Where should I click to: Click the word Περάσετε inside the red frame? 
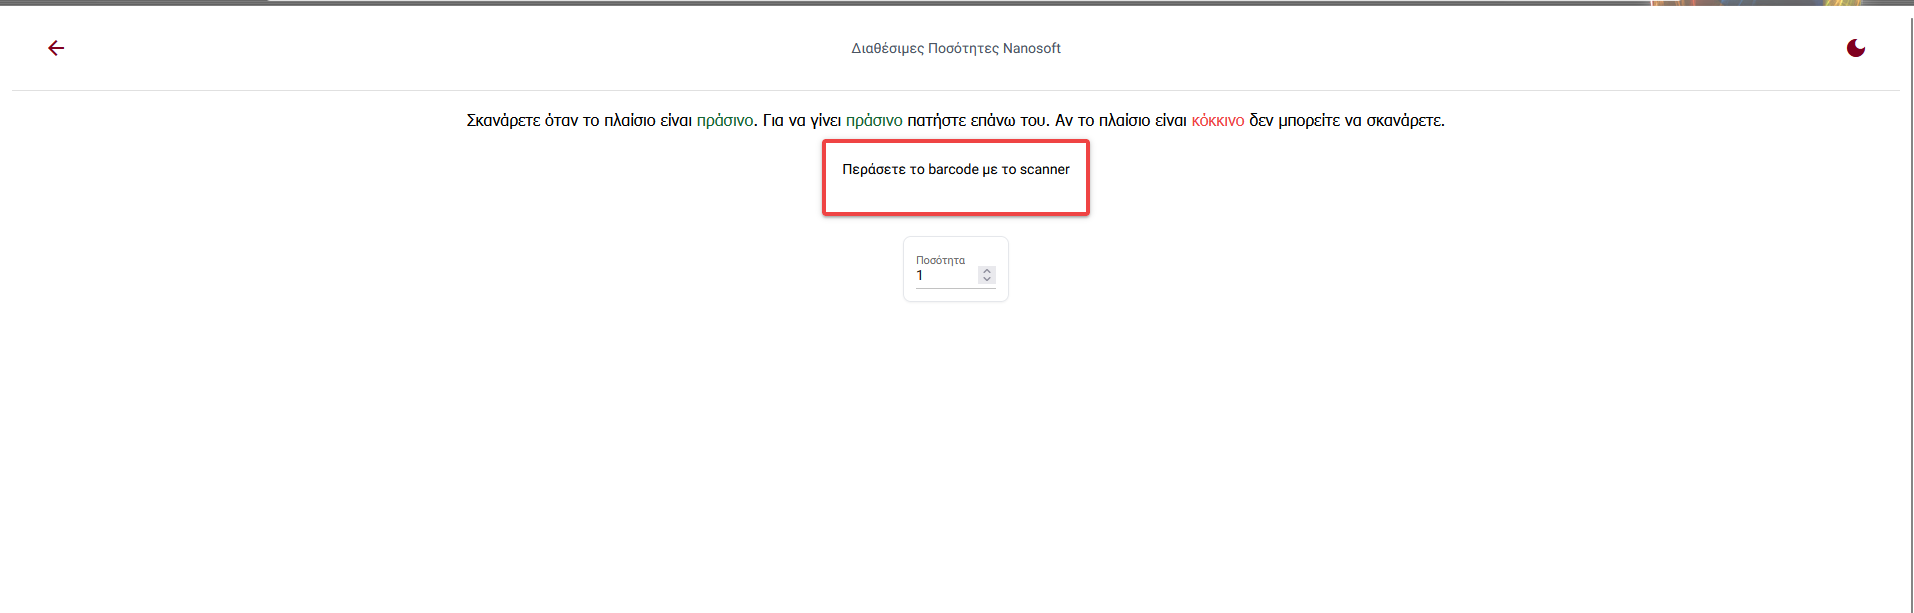coord(873,170)
